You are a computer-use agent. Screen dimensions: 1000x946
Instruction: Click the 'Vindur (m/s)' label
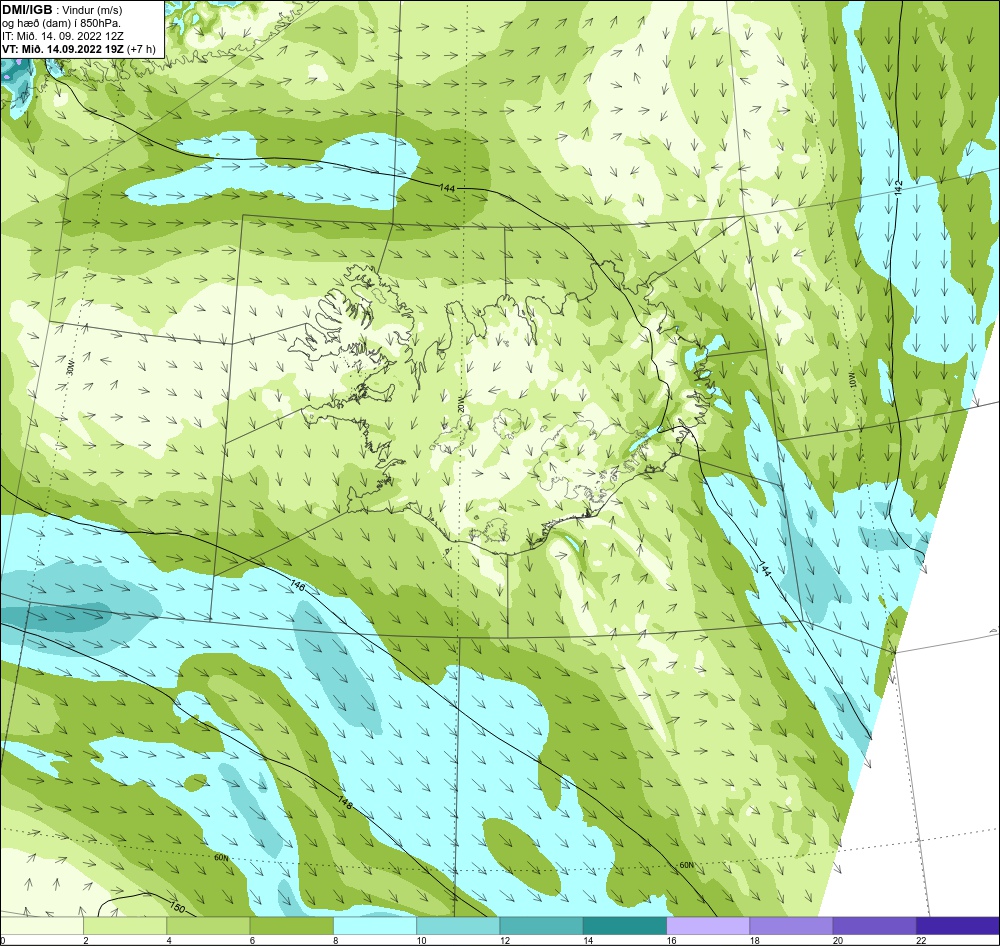tap(92, 10)
